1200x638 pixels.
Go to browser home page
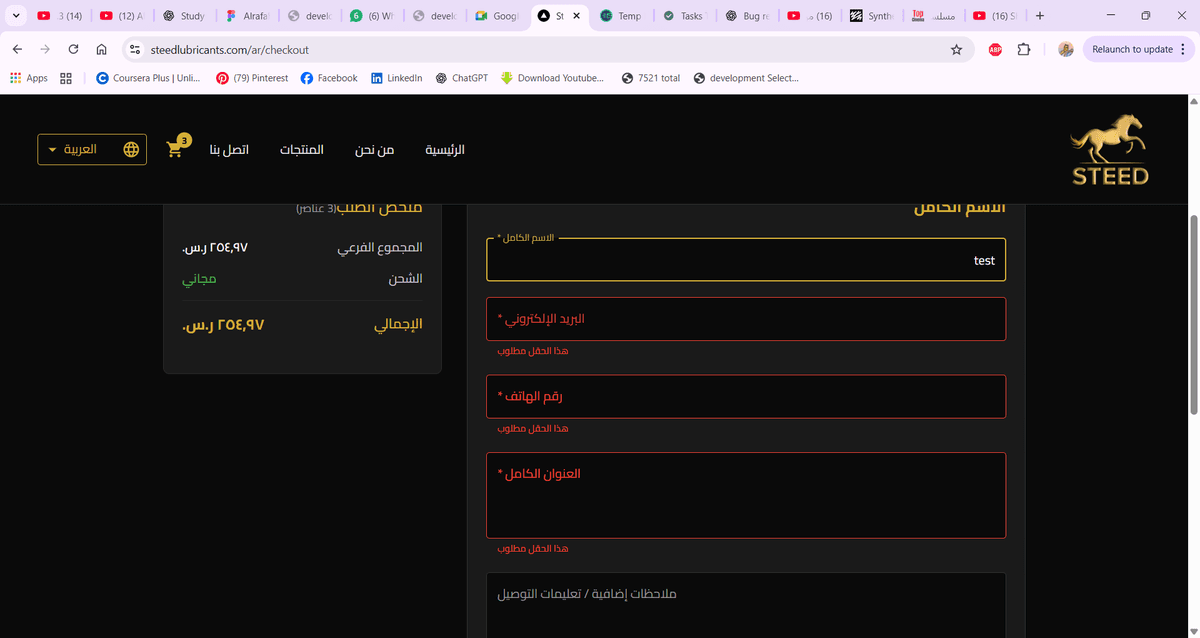coord(101,49)
